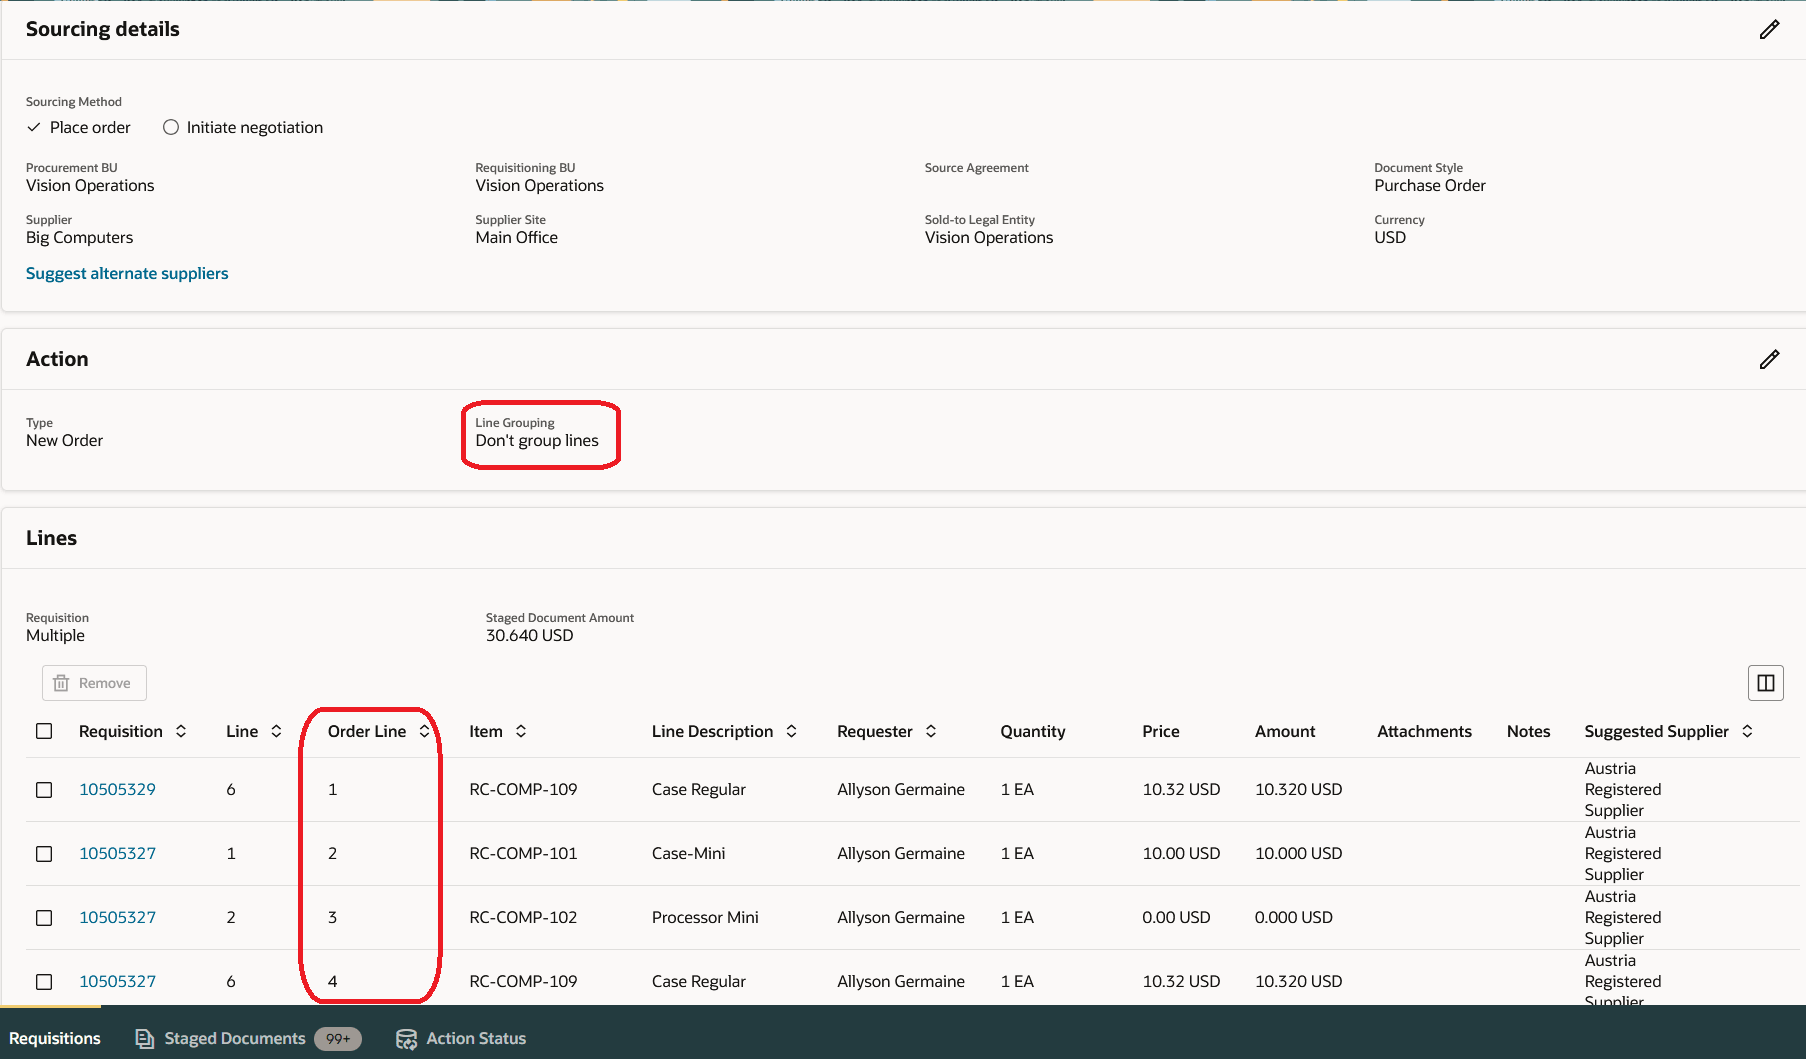Image resolution: width=1806 pixels, height=1059 pixels.
Task: Open requisition 10505327 for Case-Mini row
Action: click(x=118, y=853)
